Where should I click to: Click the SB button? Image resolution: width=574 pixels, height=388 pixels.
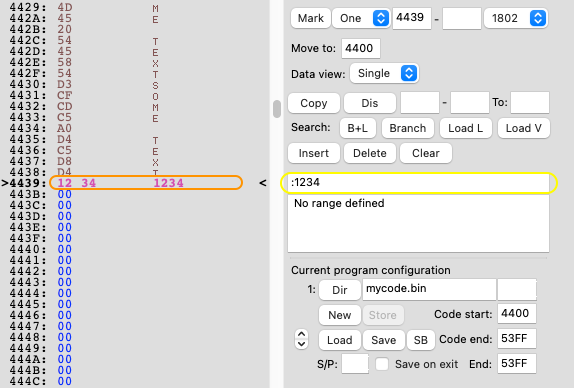(x=421, y=340)
